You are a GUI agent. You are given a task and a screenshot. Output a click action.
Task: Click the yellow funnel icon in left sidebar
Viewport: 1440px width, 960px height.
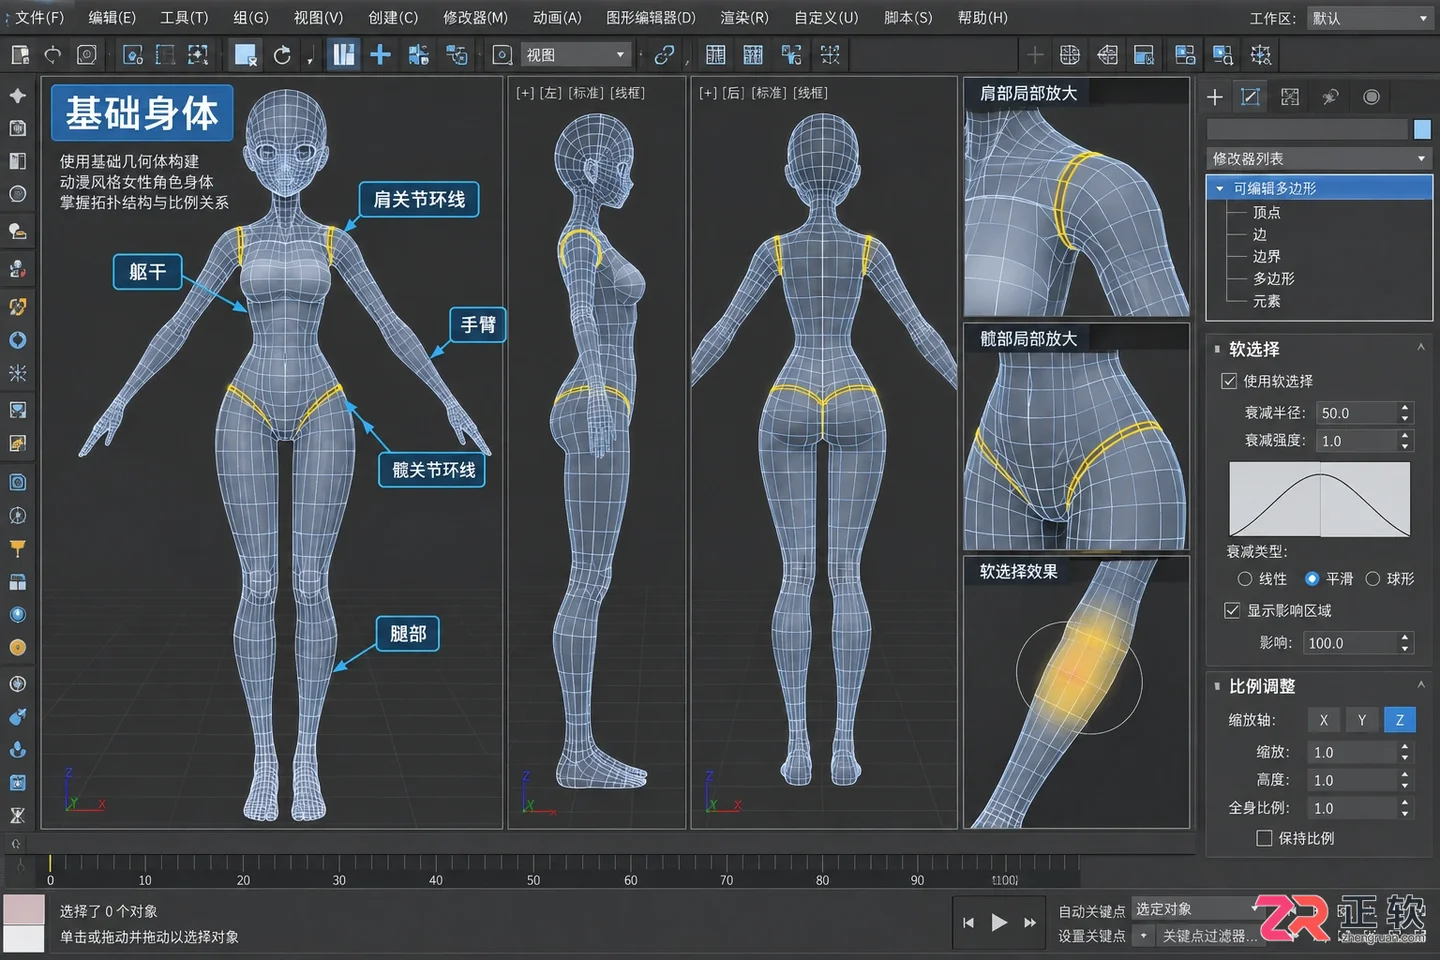point(17,548)
